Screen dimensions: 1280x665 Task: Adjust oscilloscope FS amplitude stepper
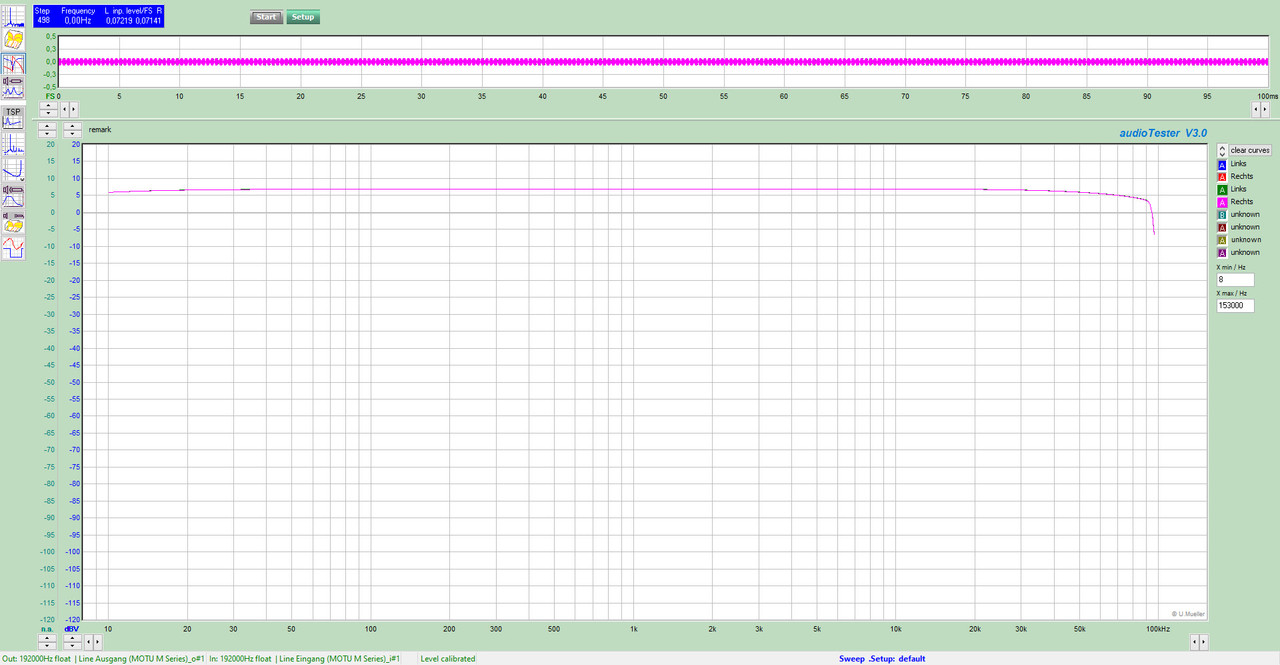click(48, 108)
